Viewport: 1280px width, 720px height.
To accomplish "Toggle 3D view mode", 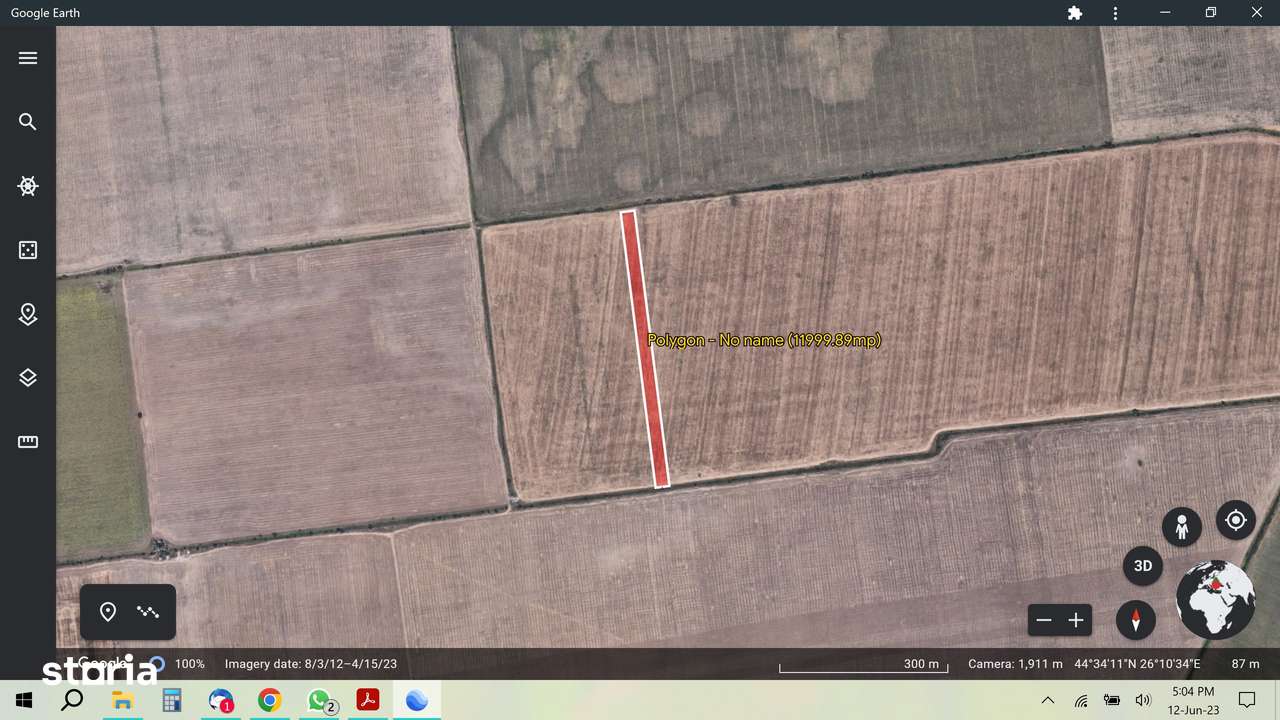I will click(1142, 565).
